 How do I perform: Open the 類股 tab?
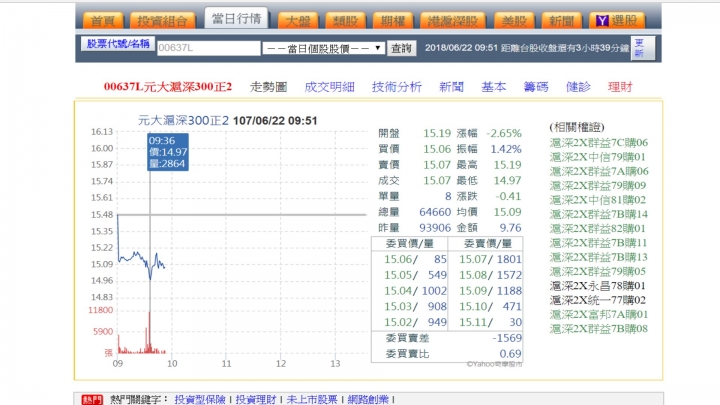coord(345,21)
